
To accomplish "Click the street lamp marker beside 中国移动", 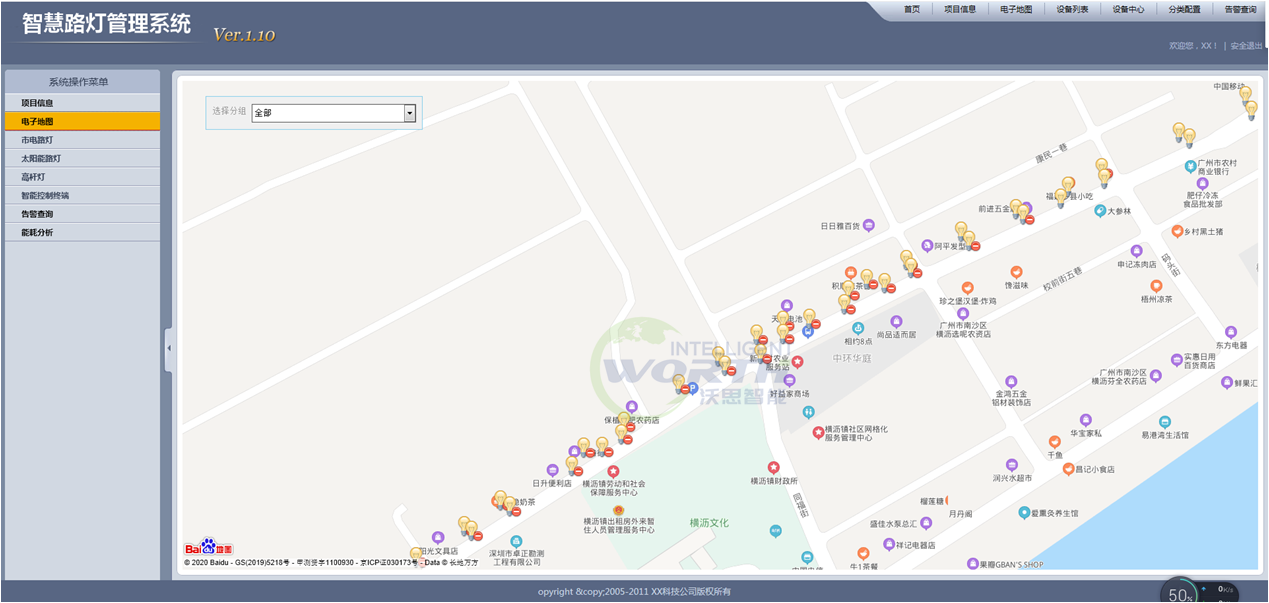I will click(1246, 97).
